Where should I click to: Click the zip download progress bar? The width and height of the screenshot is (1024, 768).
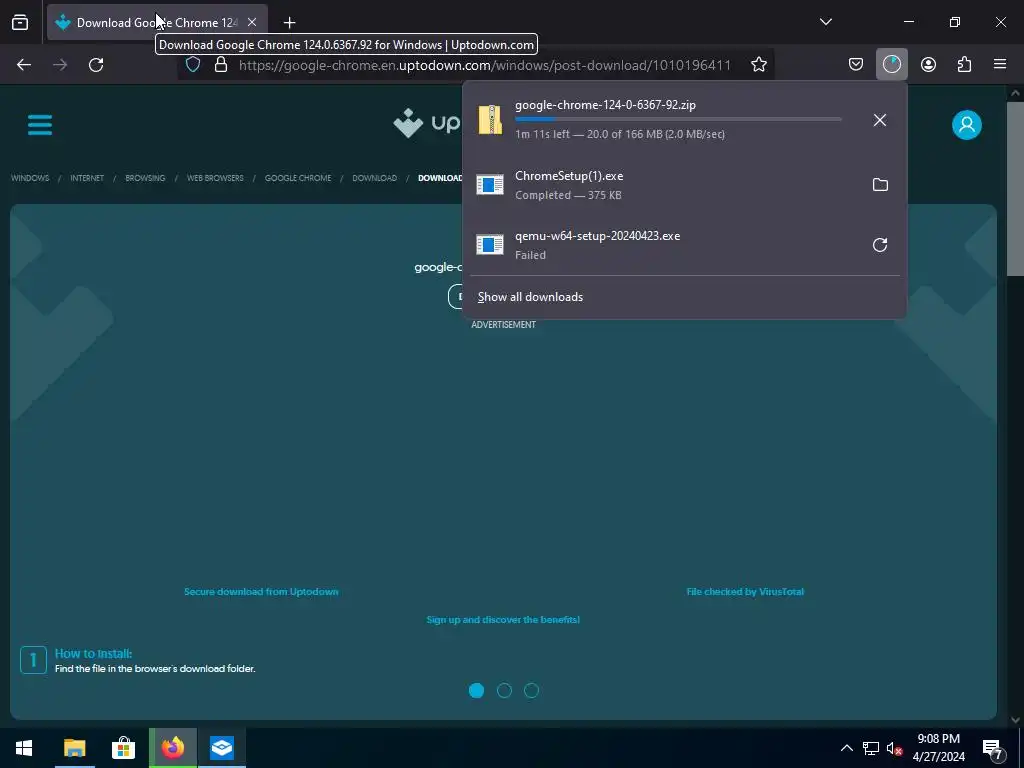click(678, 119)
